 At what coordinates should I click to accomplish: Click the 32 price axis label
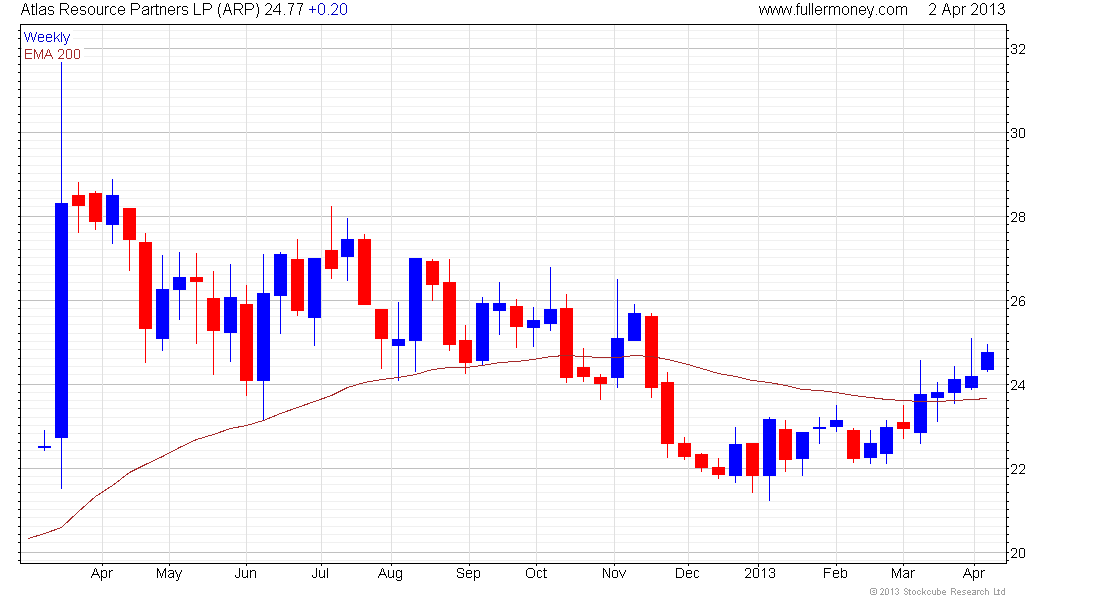[x=1017, y=49]
